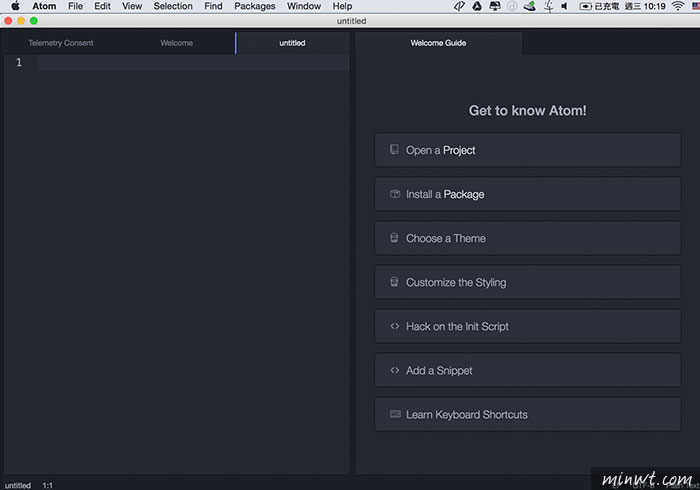Click the input source flag icon in menu bar
Image resolution: width=700 pixels, height=490 pixels.
pyautogui.click(x=696, y=6)
